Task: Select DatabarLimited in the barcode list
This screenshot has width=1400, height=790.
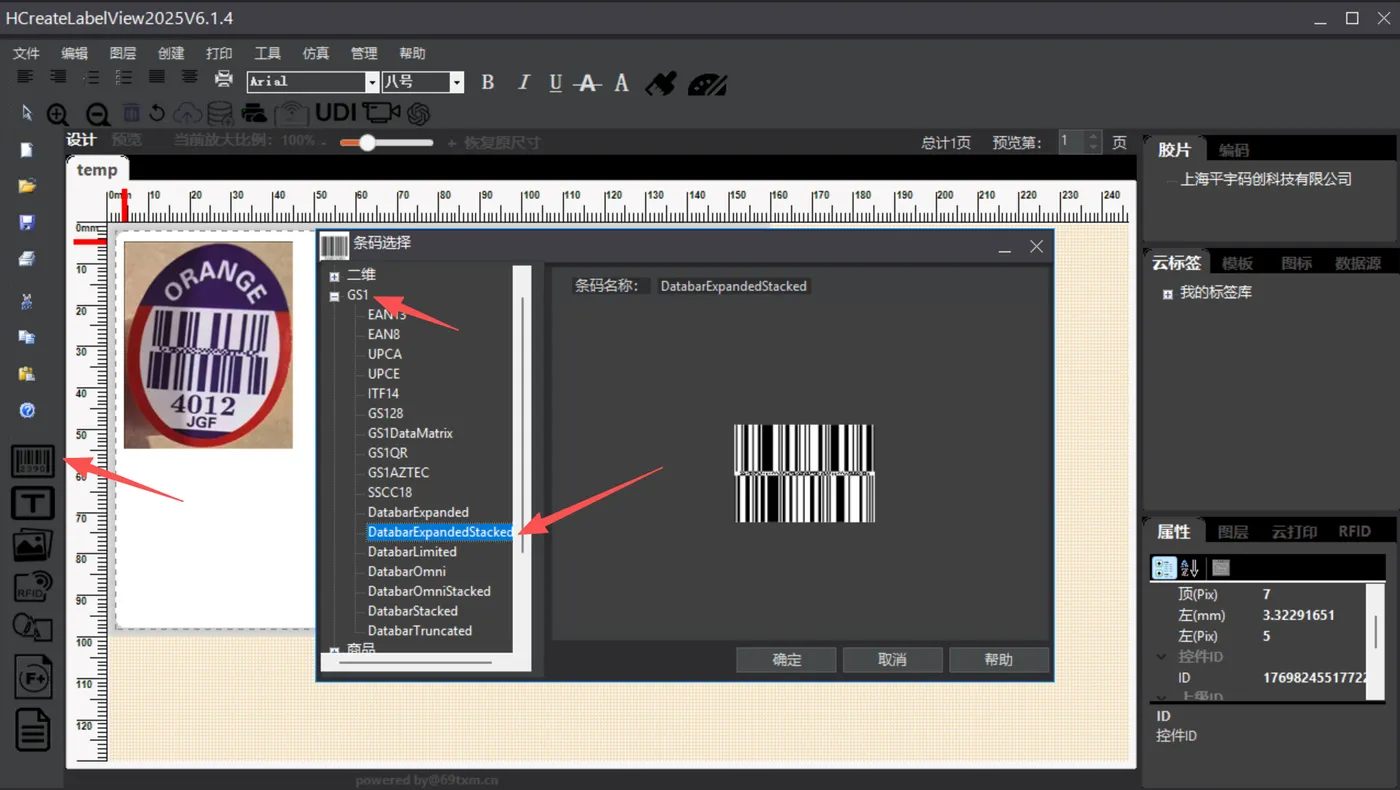Action: 412,552
